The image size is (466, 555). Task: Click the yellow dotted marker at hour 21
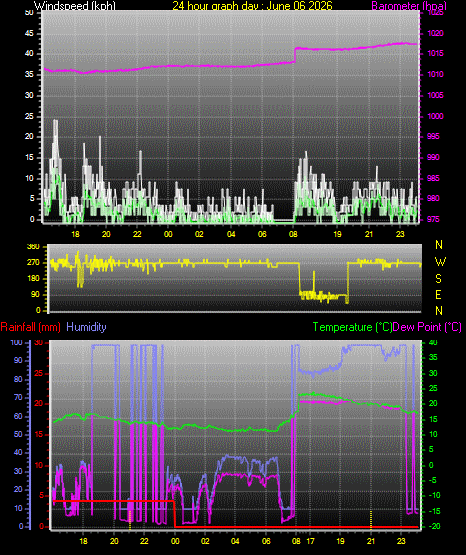[x=371, y=519]
